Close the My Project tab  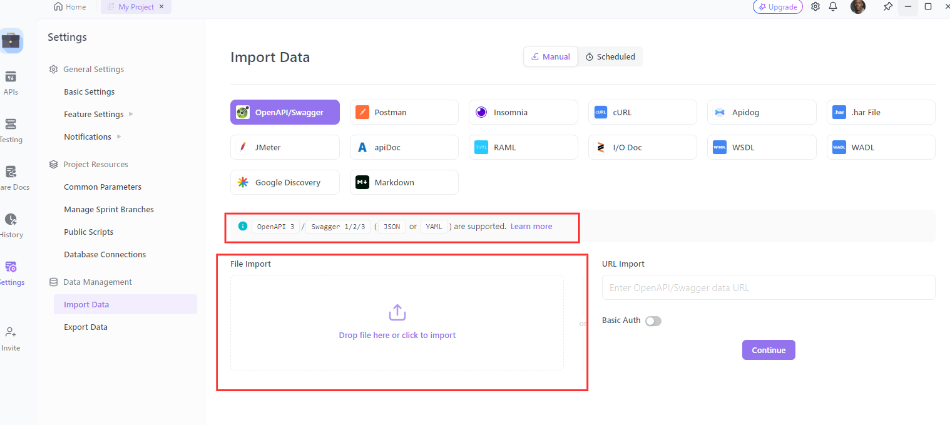(x=162, y=7)
